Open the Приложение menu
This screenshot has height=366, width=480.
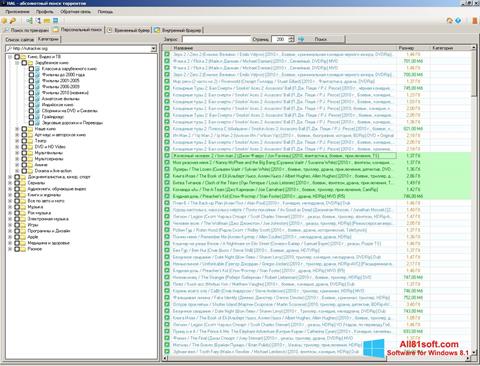[17, 12]
